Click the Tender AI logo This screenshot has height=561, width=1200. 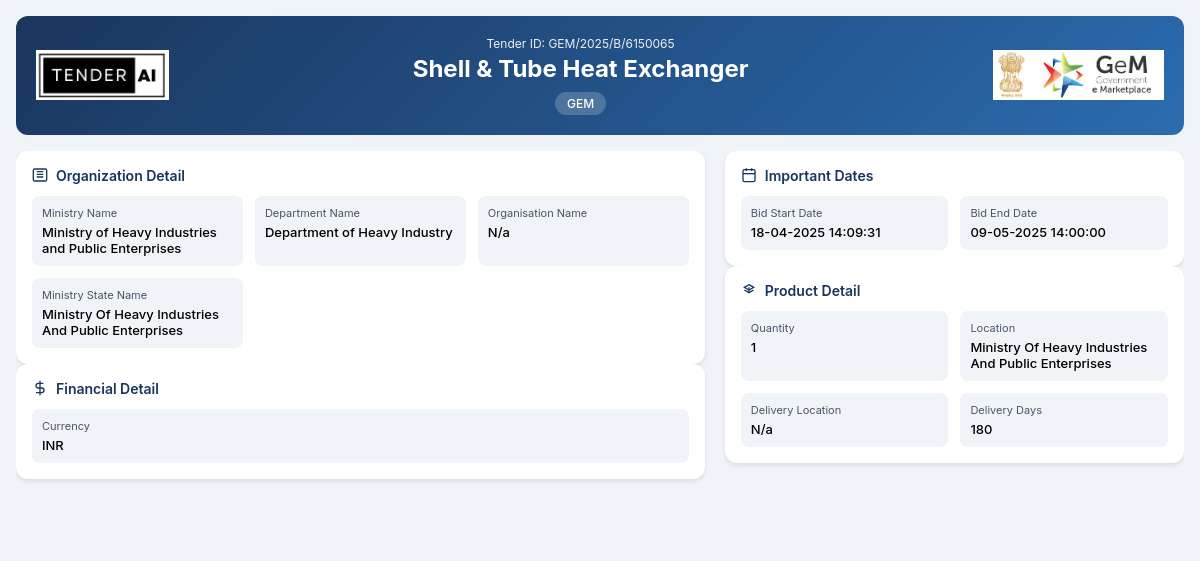[102, 75]
